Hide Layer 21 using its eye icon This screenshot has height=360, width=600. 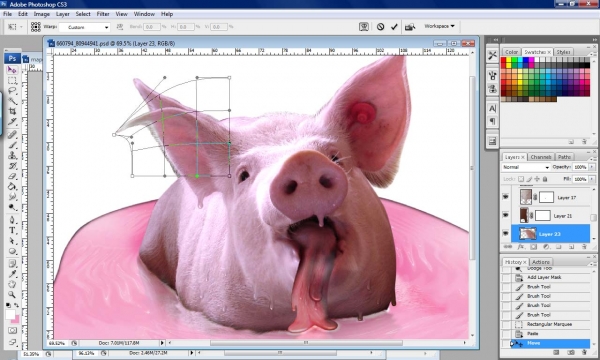(505, 215)
